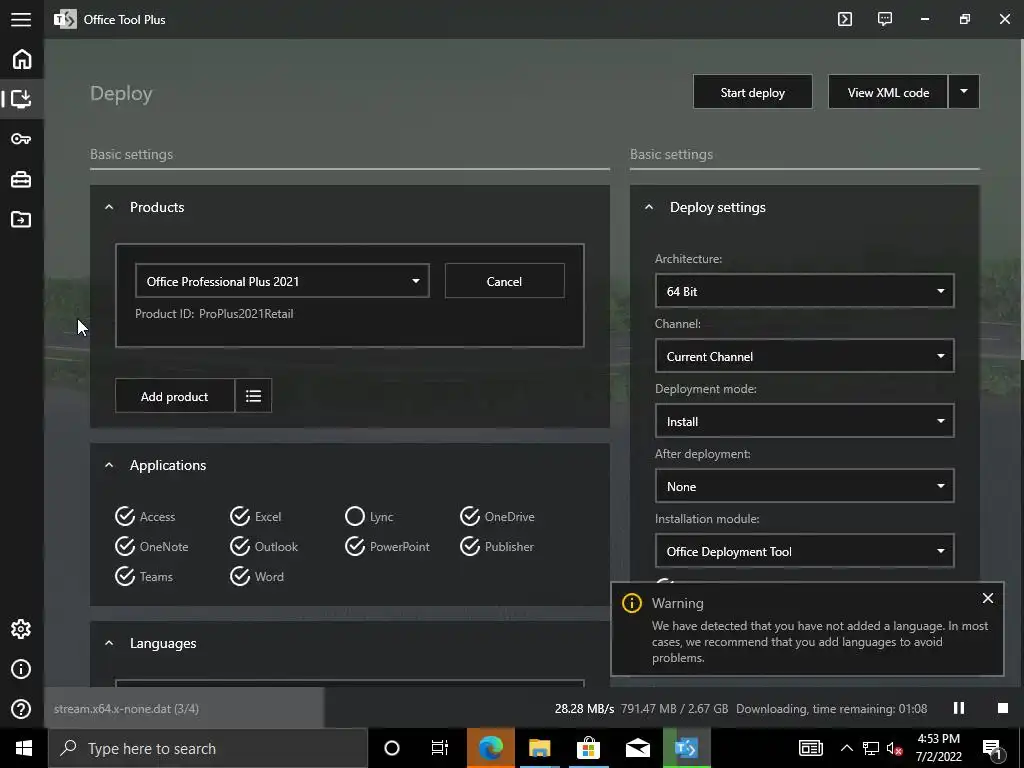
Task: Click Office Tool Plus taskbar button
Action: 686,748
